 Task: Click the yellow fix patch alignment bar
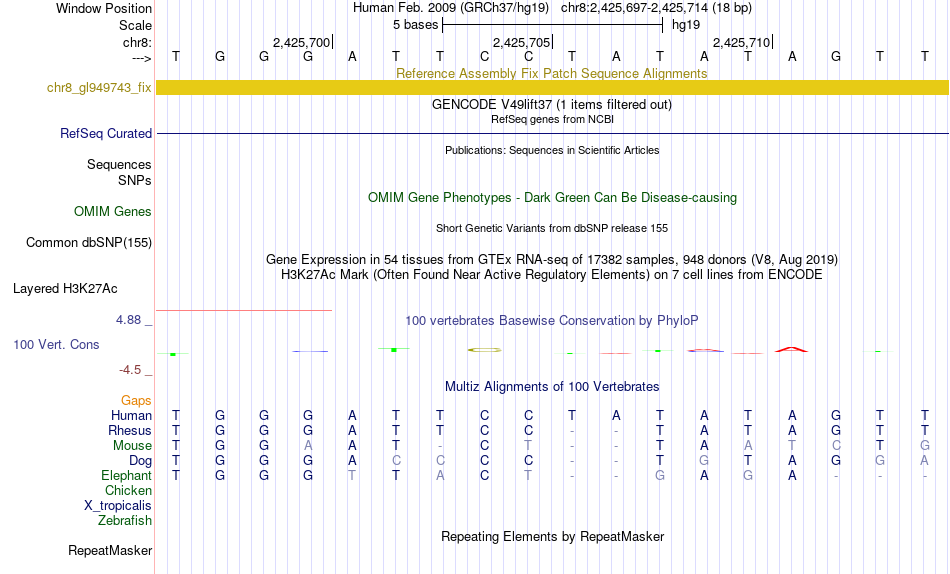coord(552,87)
